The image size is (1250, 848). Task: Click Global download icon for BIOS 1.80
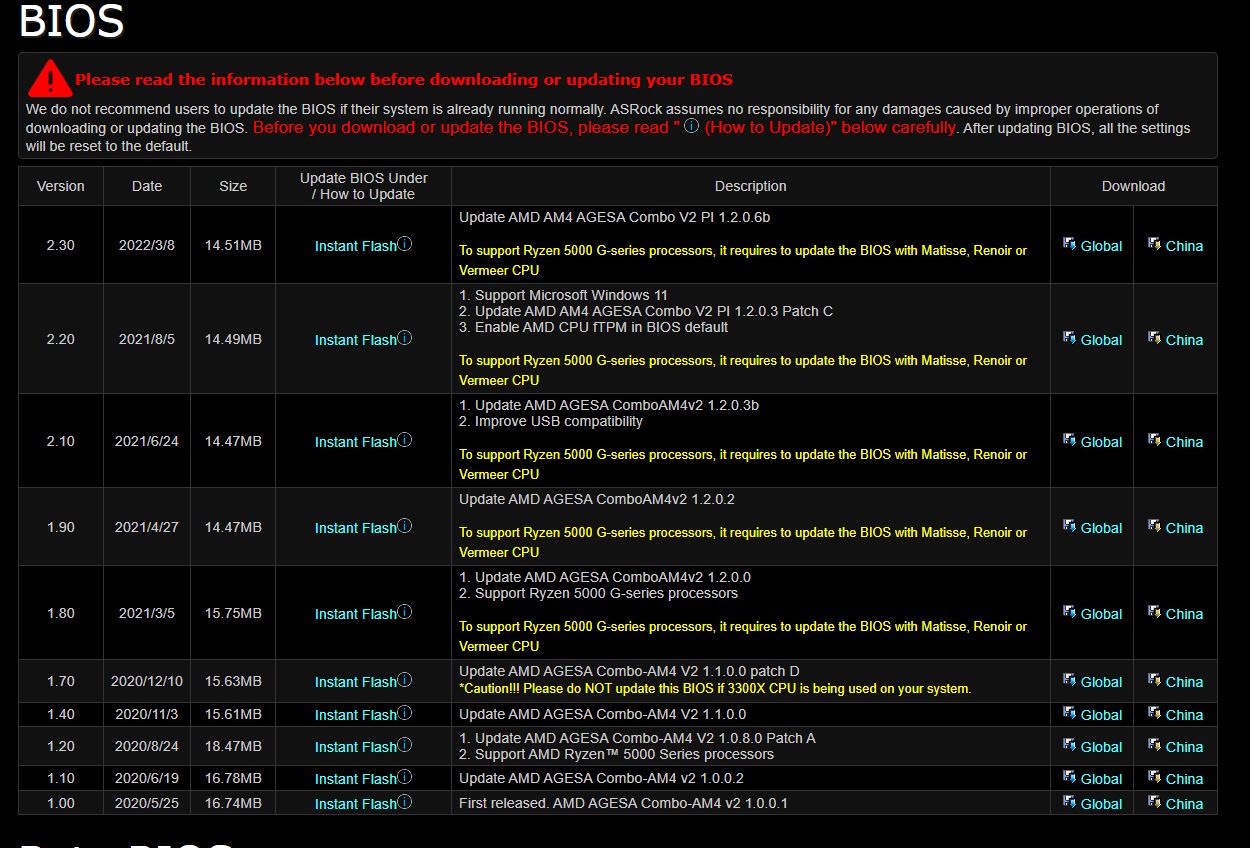(x=1069, y=612)
